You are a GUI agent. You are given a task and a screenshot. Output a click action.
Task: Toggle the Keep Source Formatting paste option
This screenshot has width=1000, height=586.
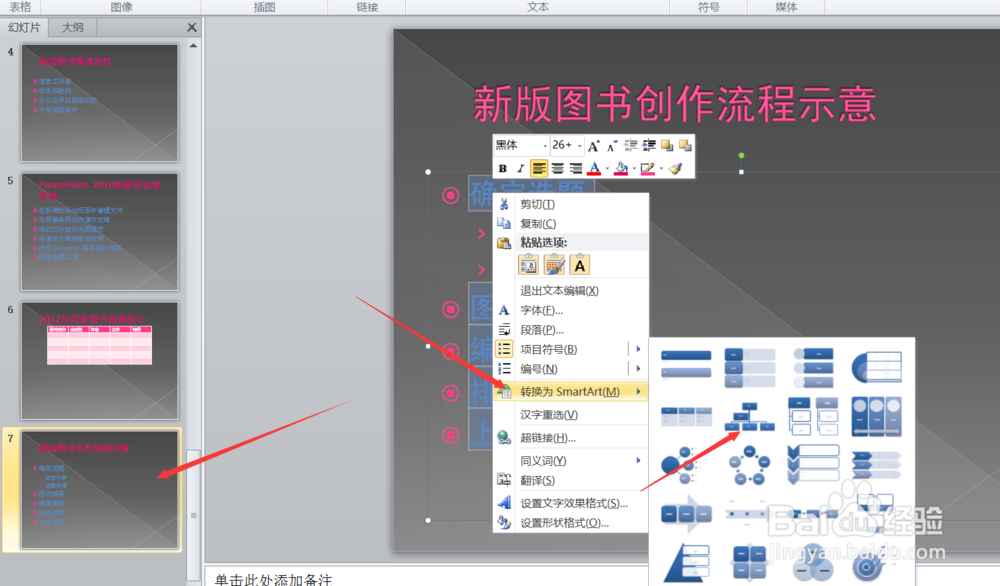pos(529,265)
